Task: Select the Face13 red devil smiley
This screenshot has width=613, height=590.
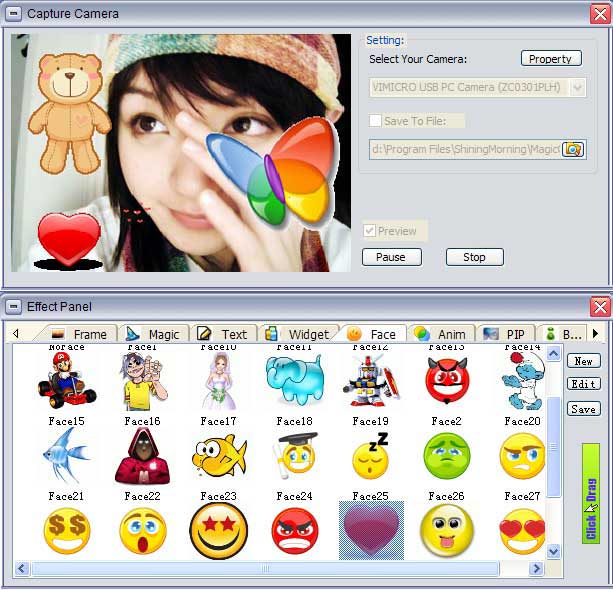Action: point(447,380)
